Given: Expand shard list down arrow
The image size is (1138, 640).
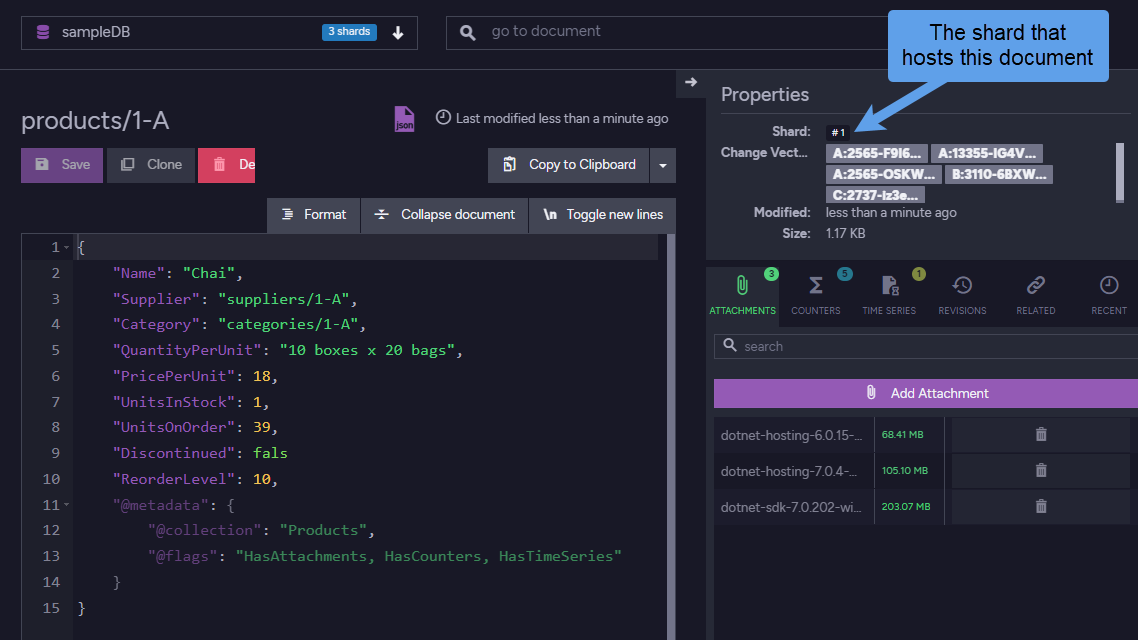Looking at the screenshot, I should pos(398,33).
